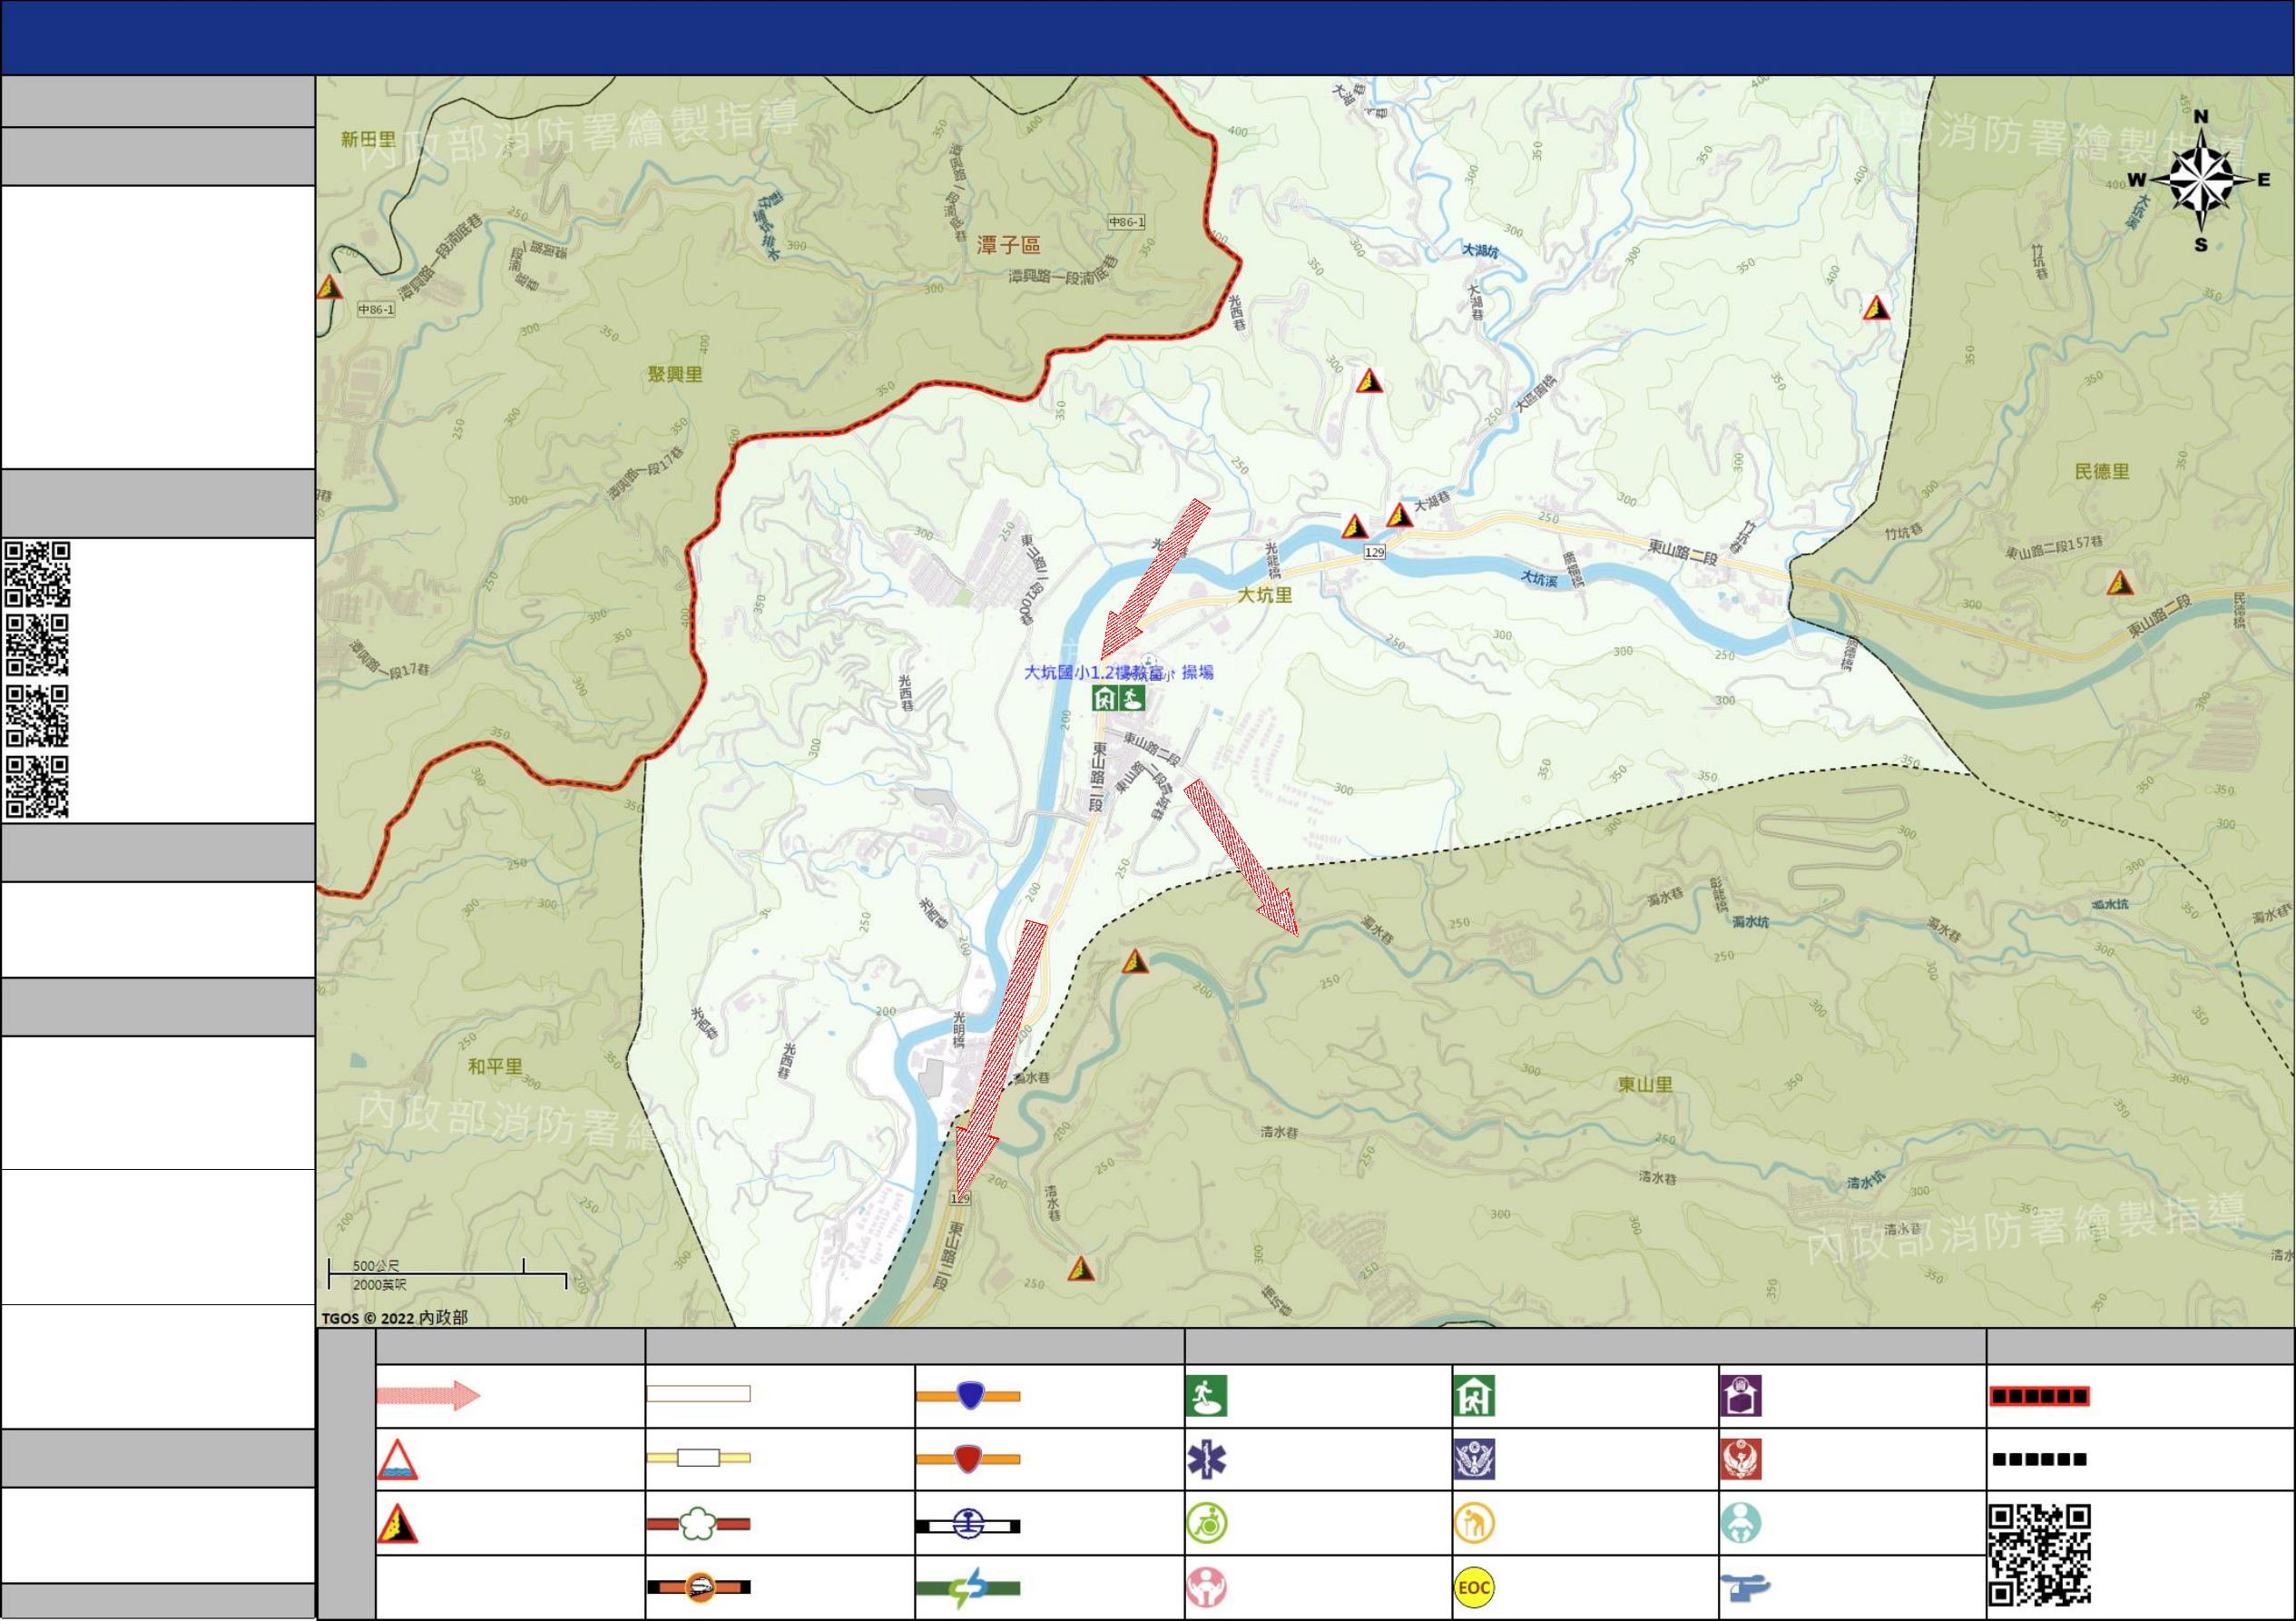Click the 大坑國小1.2樓教室、操場 blue label
Viewport: 2296px width, 1621px height.
1119,672
